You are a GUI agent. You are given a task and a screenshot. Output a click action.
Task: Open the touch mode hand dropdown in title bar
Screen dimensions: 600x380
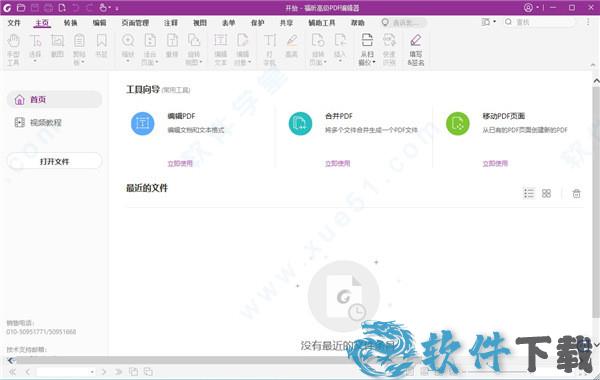(105, 7)
